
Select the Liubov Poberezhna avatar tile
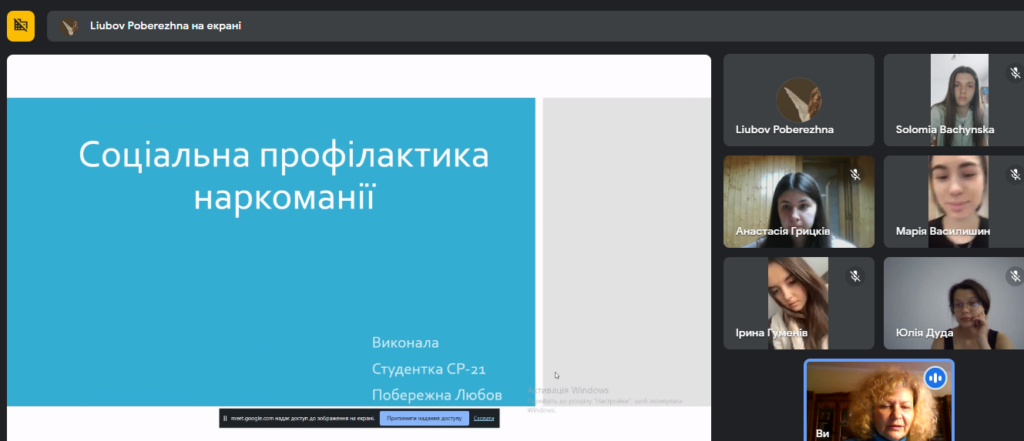(798, 100)
